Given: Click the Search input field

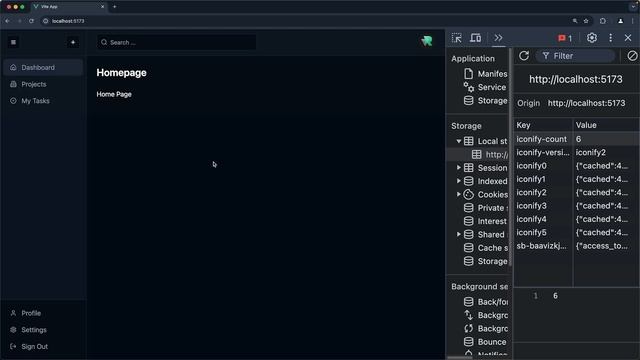Looking at the screenshot, I should (176, 42).
